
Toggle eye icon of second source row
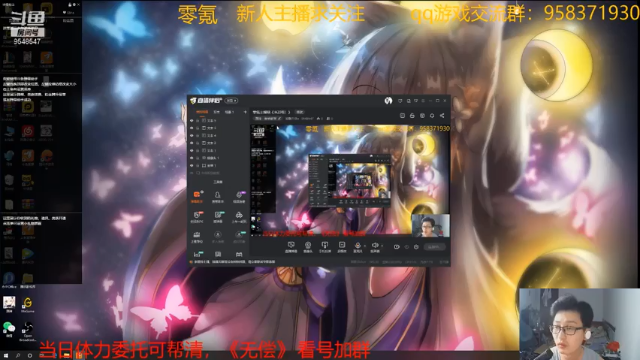[191, 128]
